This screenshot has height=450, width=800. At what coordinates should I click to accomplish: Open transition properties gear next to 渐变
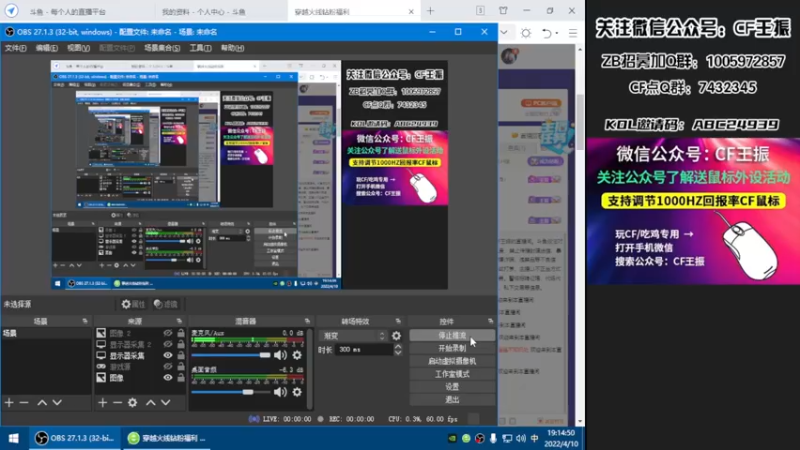(x=396, y=336)
